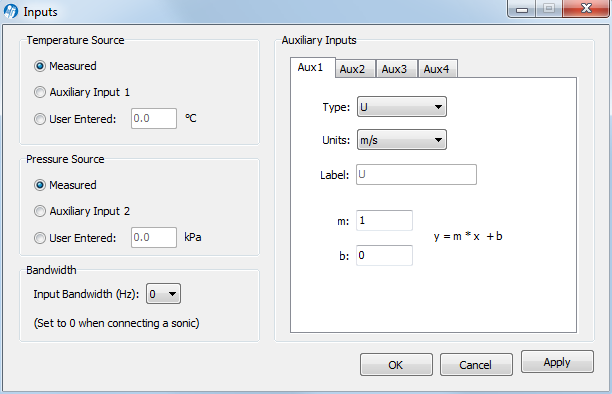Expand the Input Bandwidth dropdown
Screen dimensions: 612x394
(163, 294)
